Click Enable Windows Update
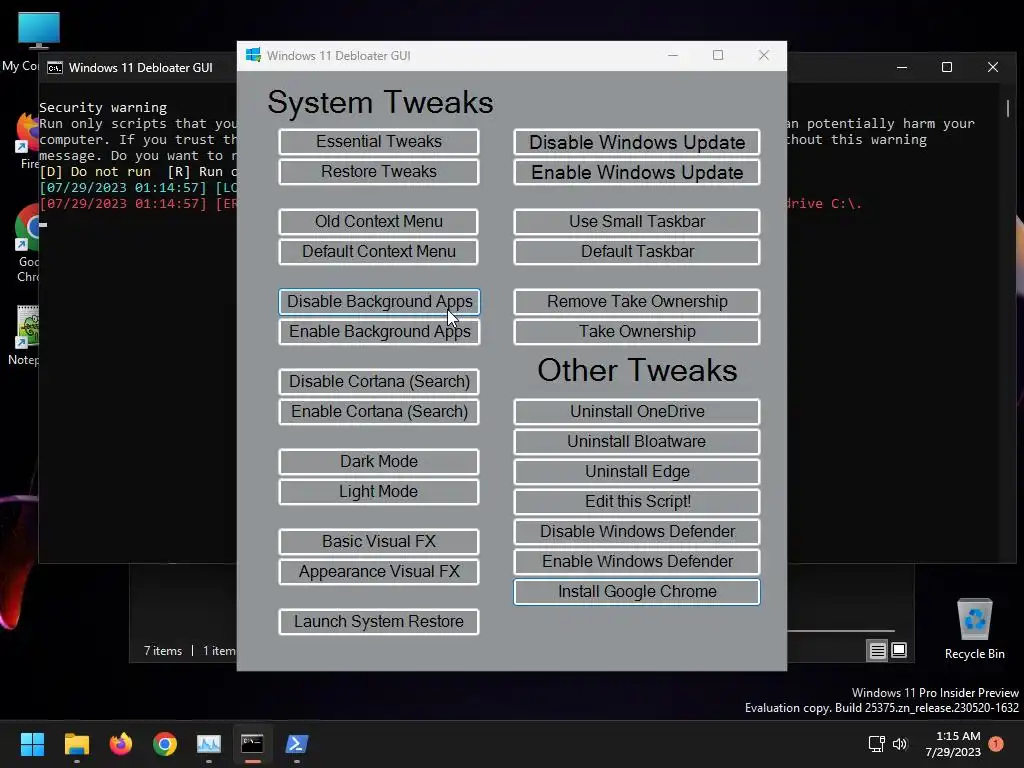1024x768 pixels. tap(637, 172)
